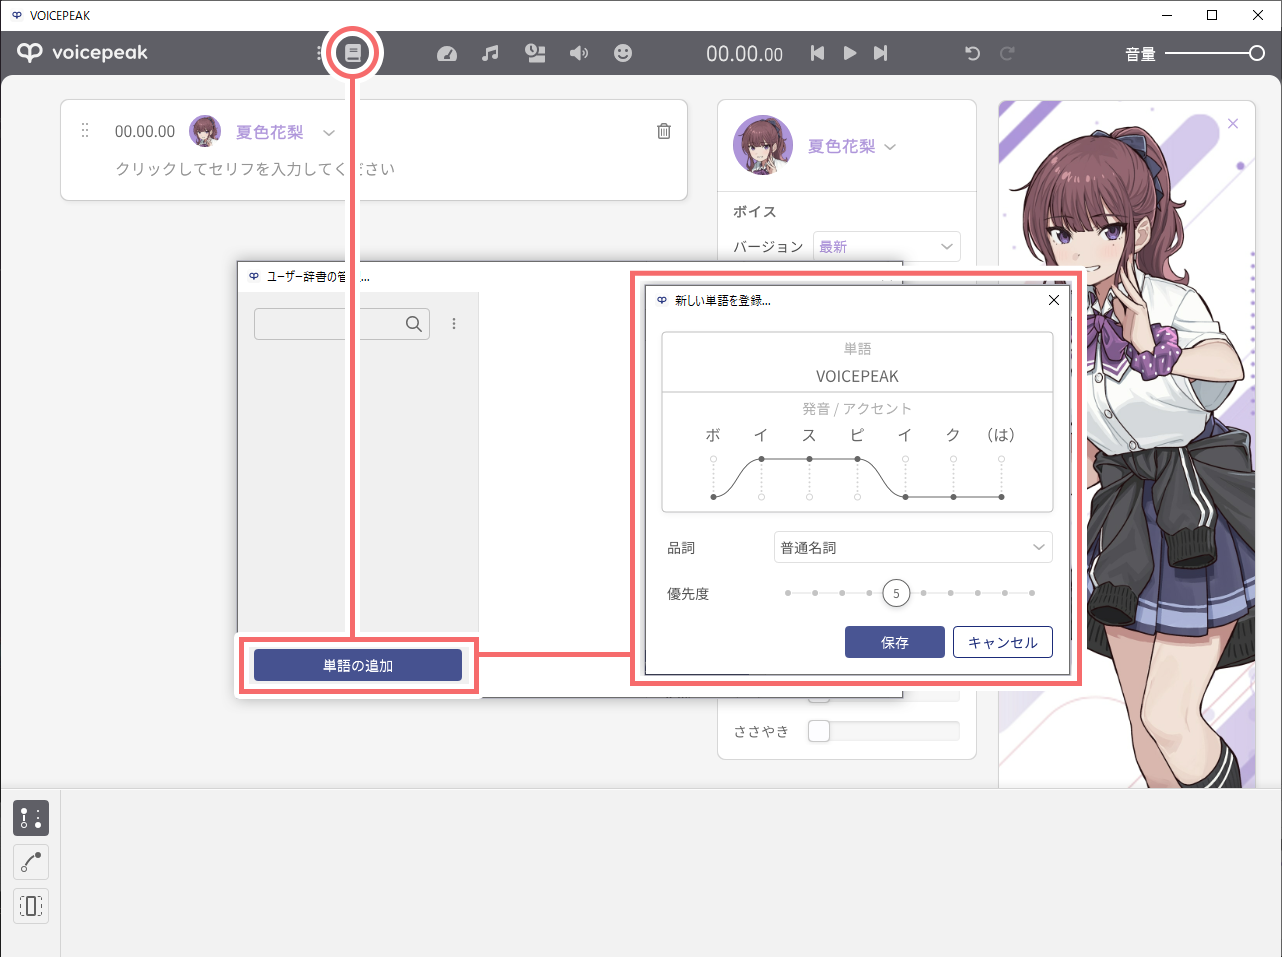The image size is (1282, 957).
Task: Click the 単語の追加 button
Action: point(358,665)
